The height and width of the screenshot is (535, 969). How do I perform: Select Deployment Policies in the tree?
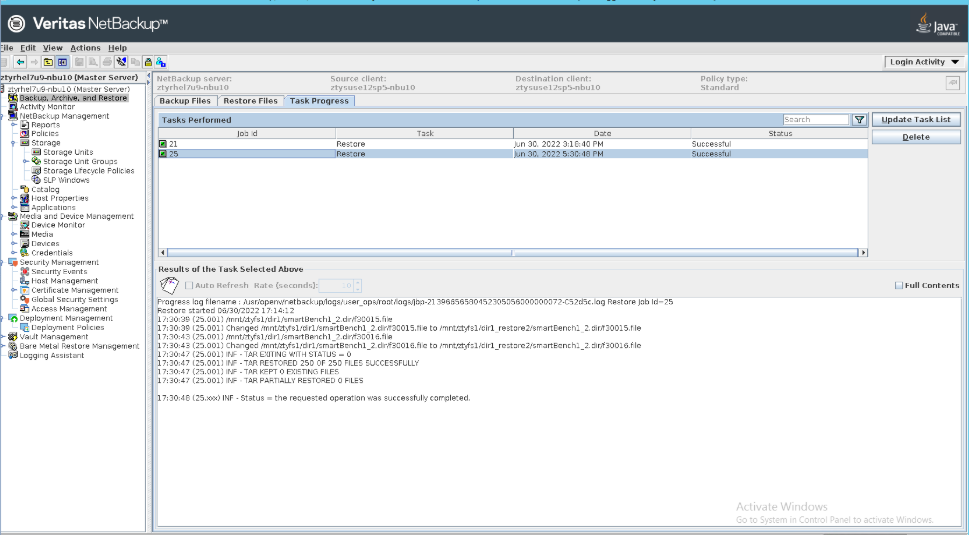click(67, 327)
